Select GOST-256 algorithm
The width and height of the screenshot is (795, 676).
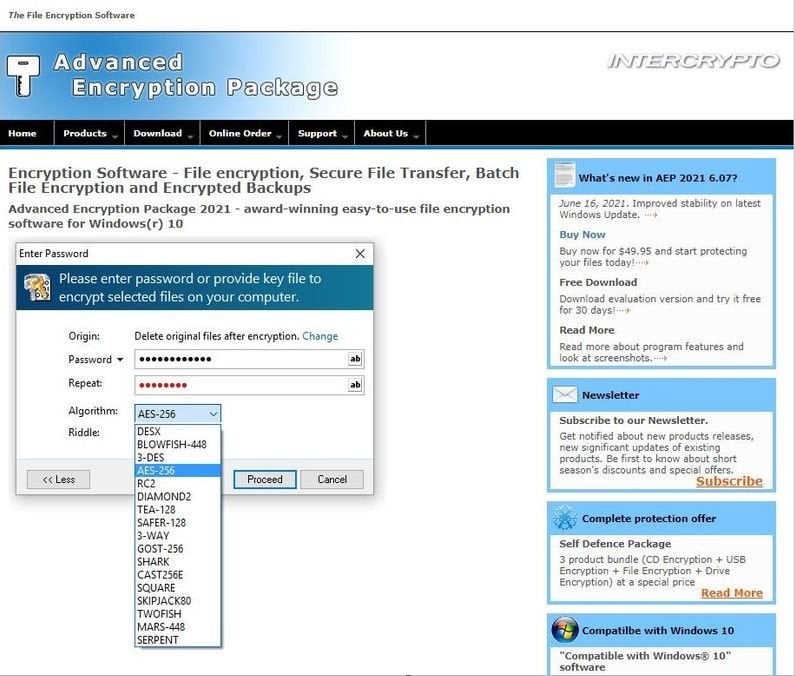[177, 549]
